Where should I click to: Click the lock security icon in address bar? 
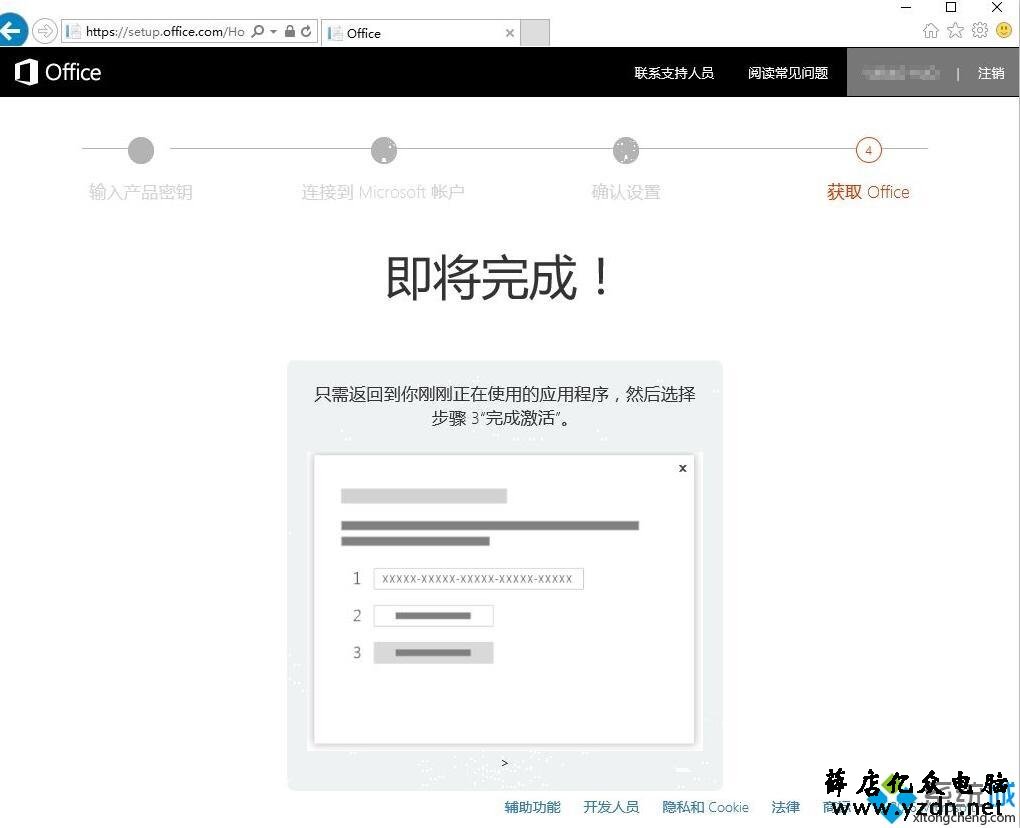290,31
